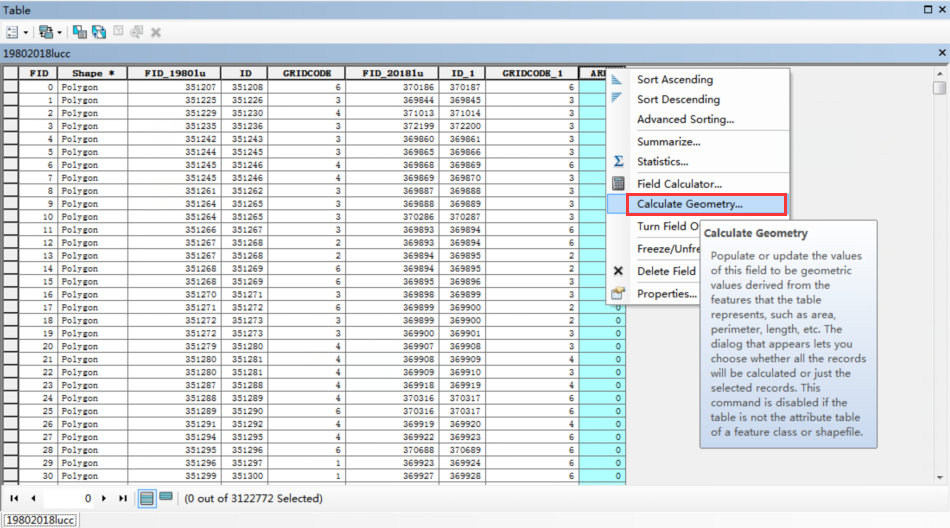Choose Sort Ascending from context menu
Viewport: 950px width, 528px height.
pos(675,79)
